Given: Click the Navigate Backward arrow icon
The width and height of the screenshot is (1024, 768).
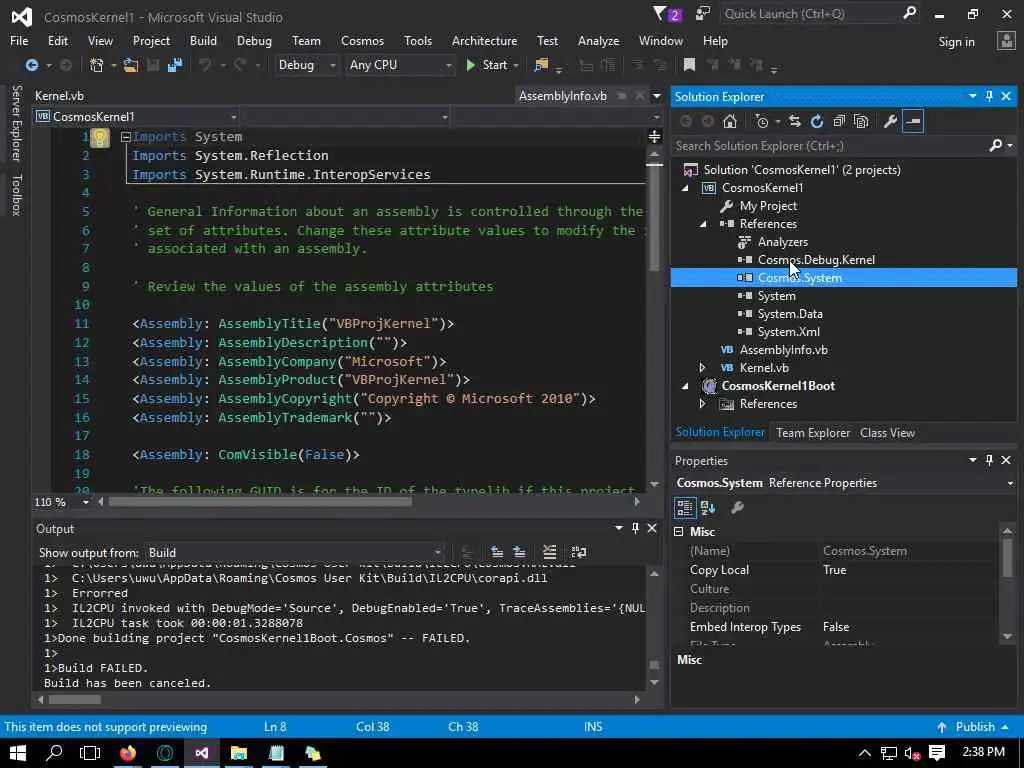Looking at the screenshot, I should pos(31,65).
